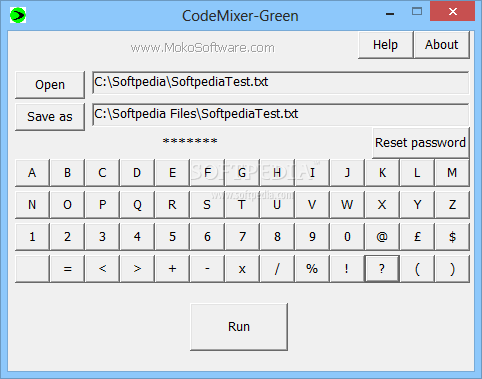This screenshot has height=379, width=482.
Task: Tap the letter O key
Action: pyautogui.click(x=67, y=205)
